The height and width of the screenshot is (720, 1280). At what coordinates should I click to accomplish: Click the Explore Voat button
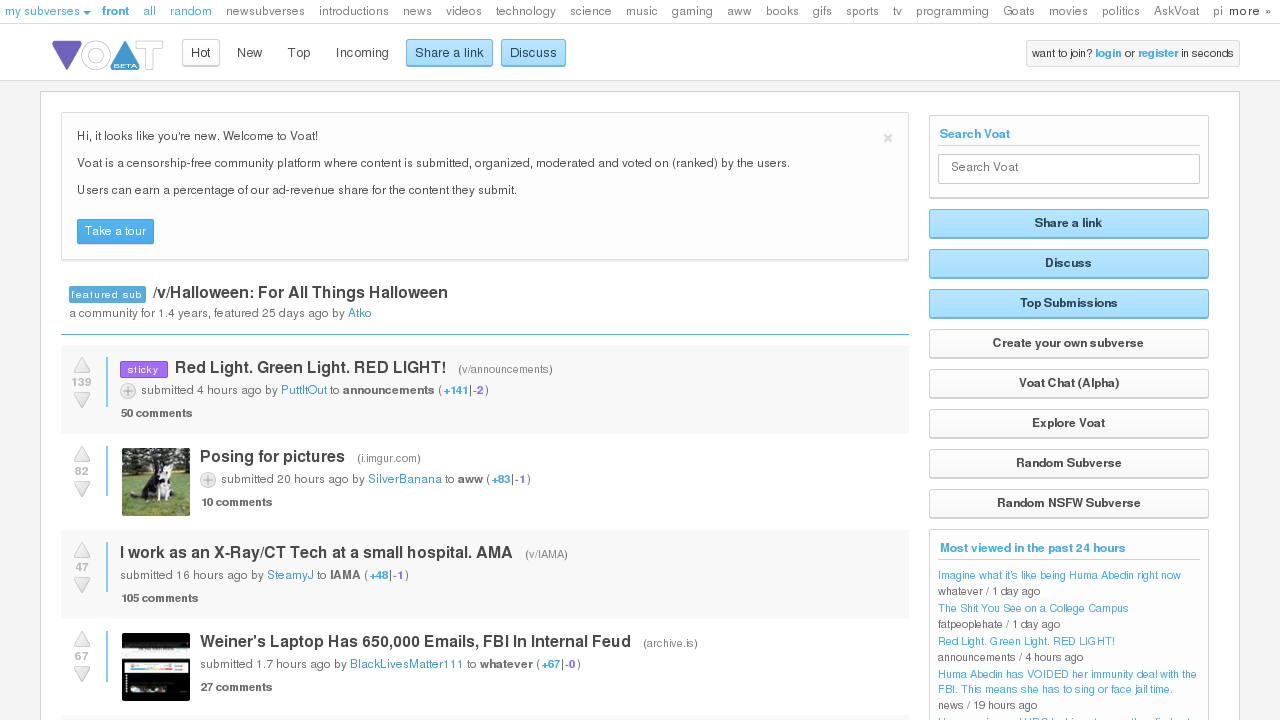[x=1069, y=424]
